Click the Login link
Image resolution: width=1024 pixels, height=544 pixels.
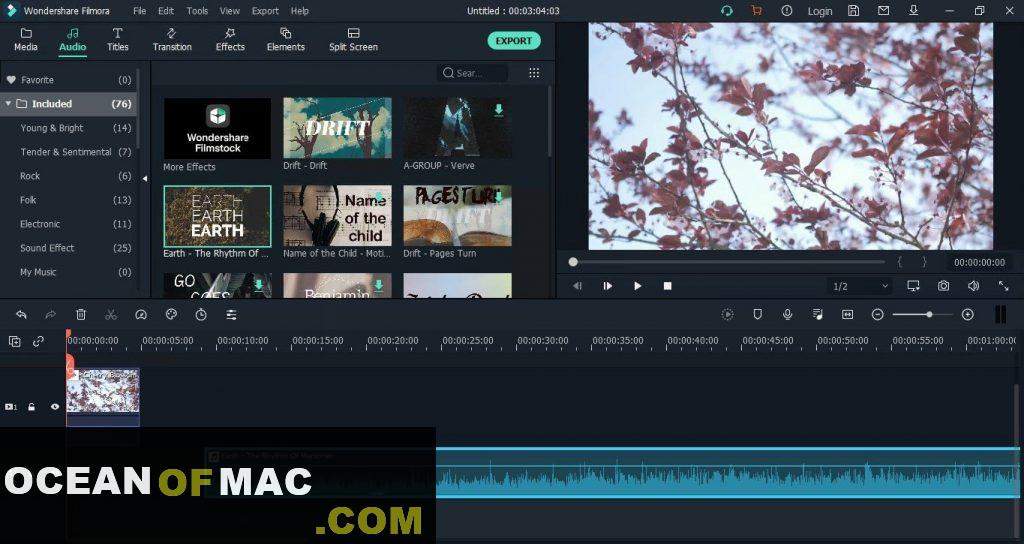click(820, 11)
